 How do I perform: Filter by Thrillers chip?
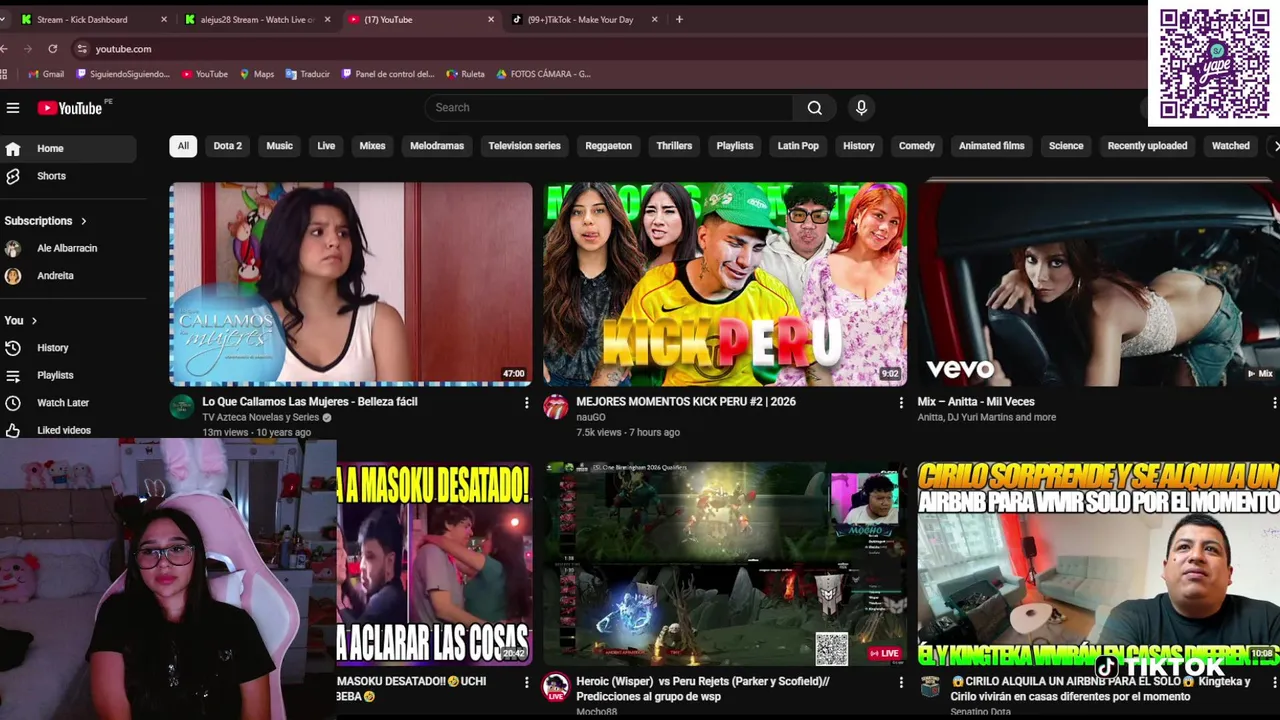point(674,146)
